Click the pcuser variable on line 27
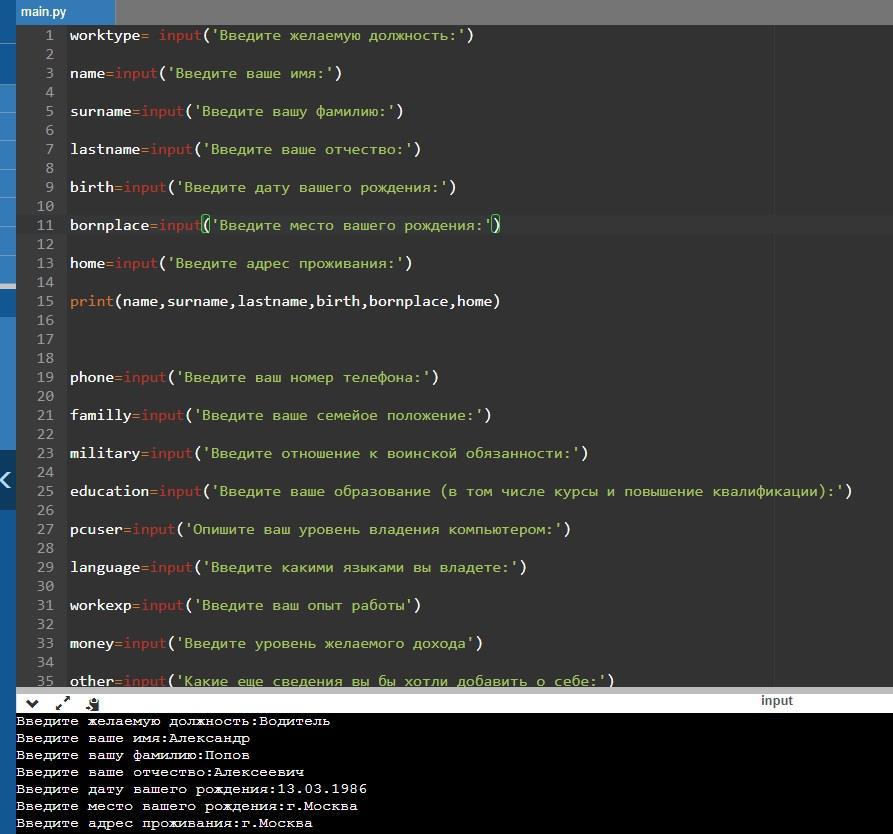Image resolution: width=893 pixels, height=834 pixels. (x=96, y=529)
